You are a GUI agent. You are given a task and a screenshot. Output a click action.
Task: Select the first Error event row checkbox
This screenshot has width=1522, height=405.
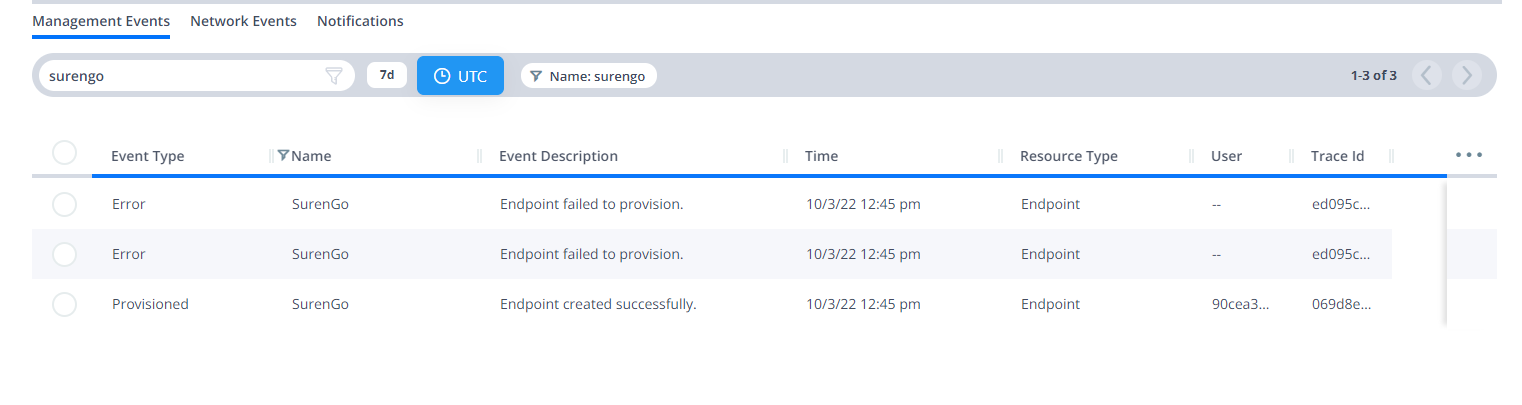pyautogui.click(x=64, y=204)
